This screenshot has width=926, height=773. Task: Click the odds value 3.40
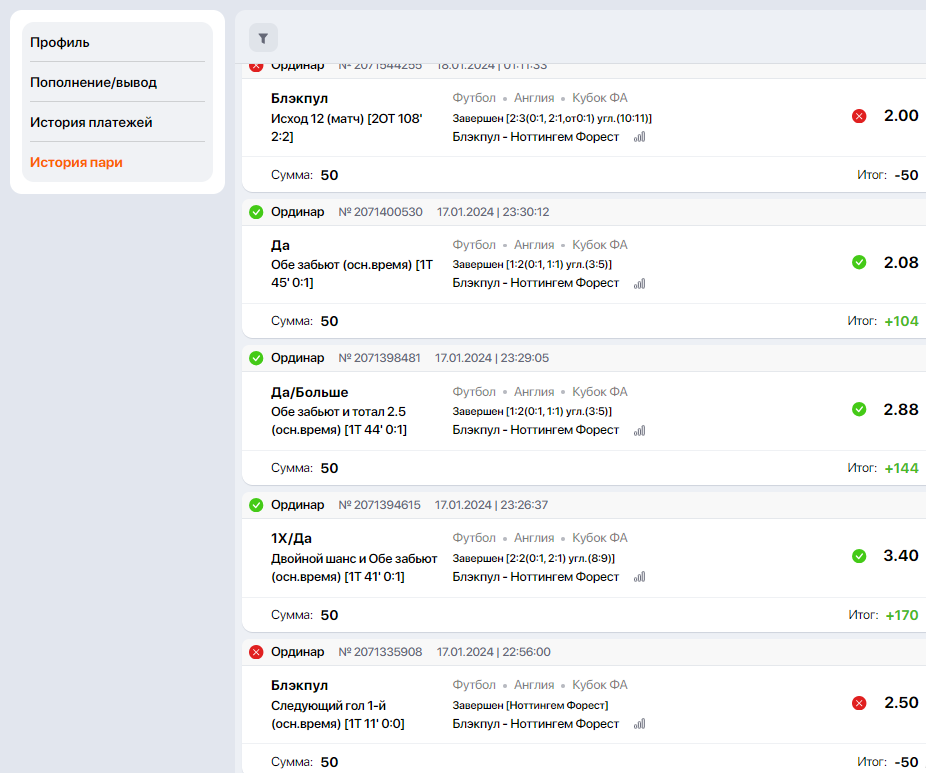(x=901, y=556)
